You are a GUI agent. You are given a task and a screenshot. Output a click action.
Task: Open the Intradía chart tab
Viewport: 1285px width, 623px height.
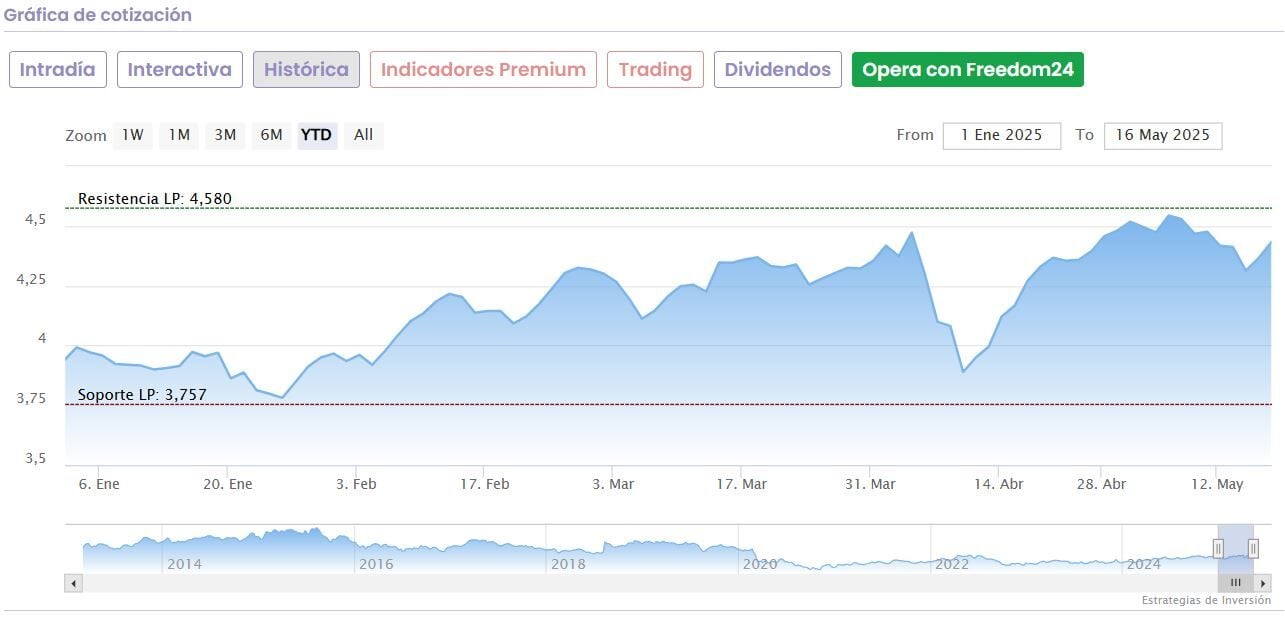[x=58, y=70]
